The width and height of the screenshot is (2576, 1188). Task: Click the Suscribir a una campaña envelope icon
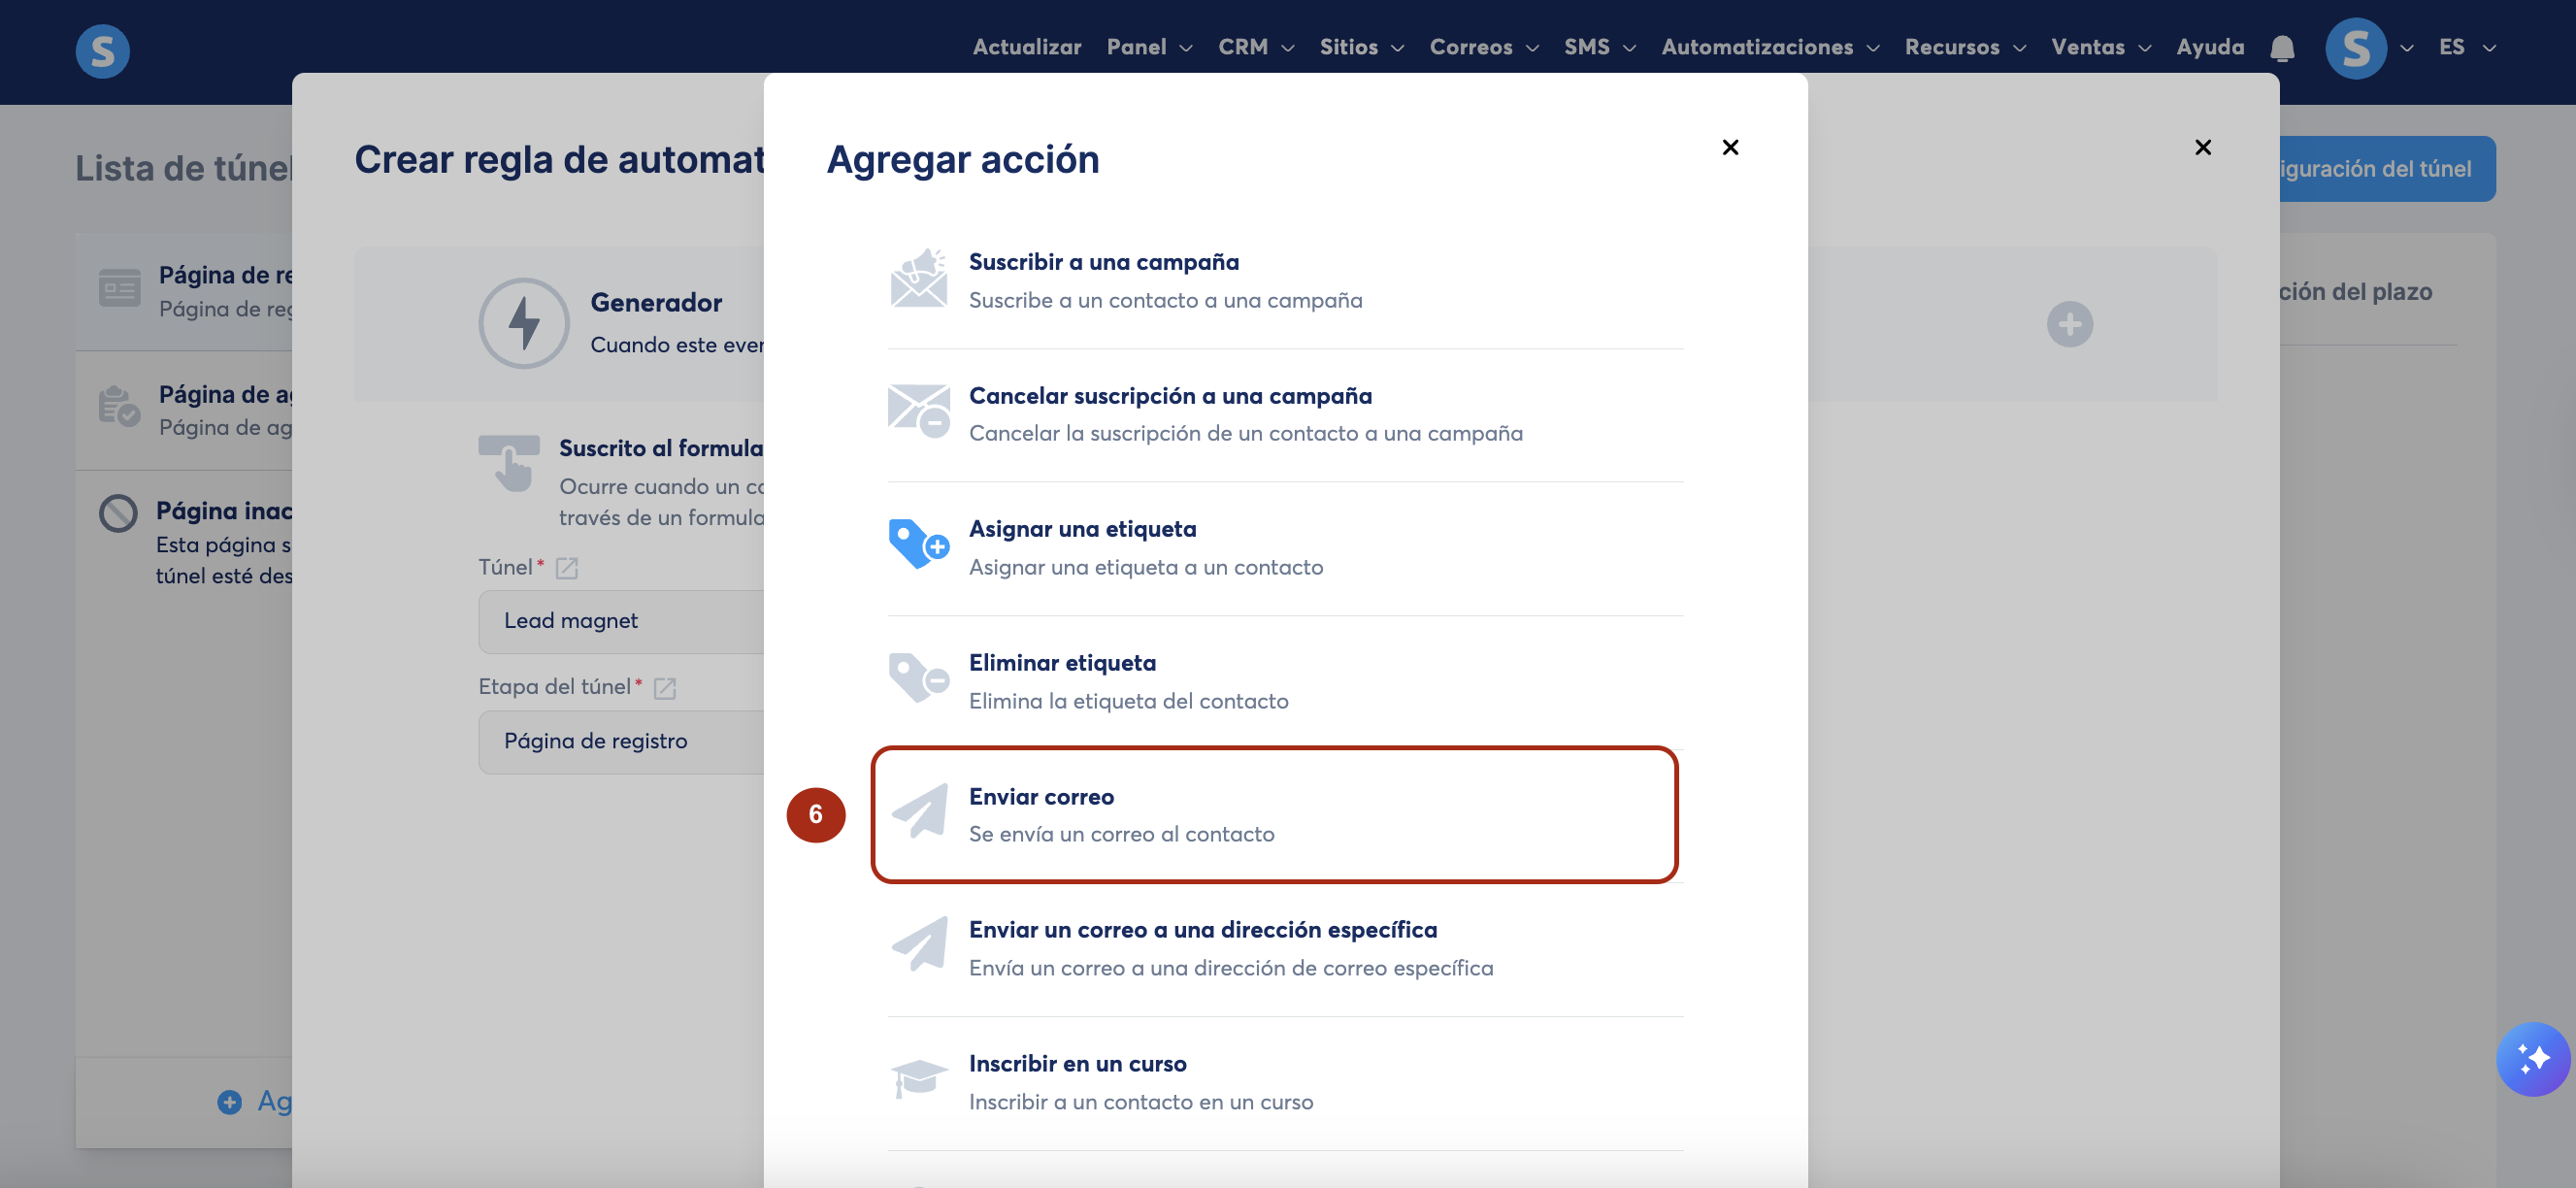(x=918, y=280)
